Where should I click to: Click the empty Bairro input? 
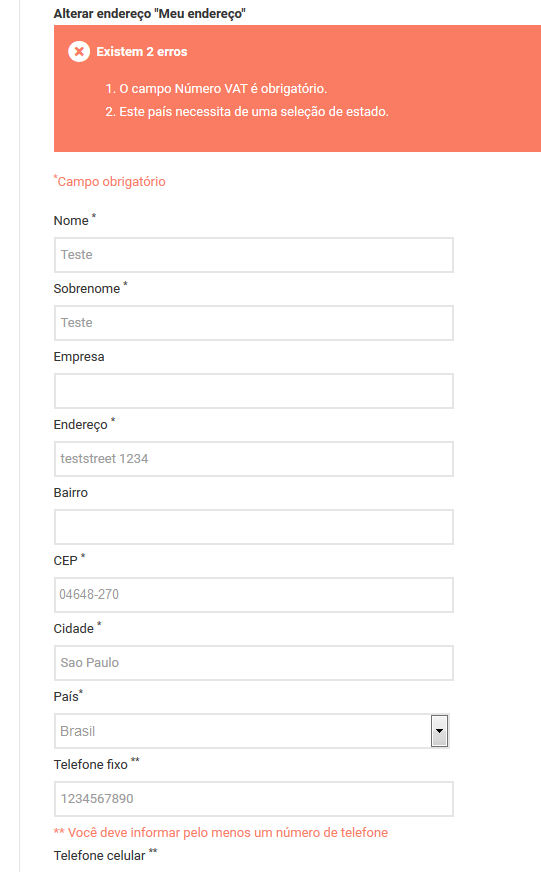tap(254, 527)
